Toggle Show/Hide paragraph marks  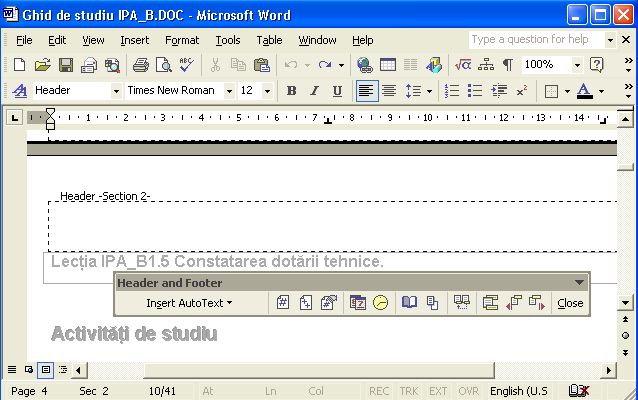508,65
